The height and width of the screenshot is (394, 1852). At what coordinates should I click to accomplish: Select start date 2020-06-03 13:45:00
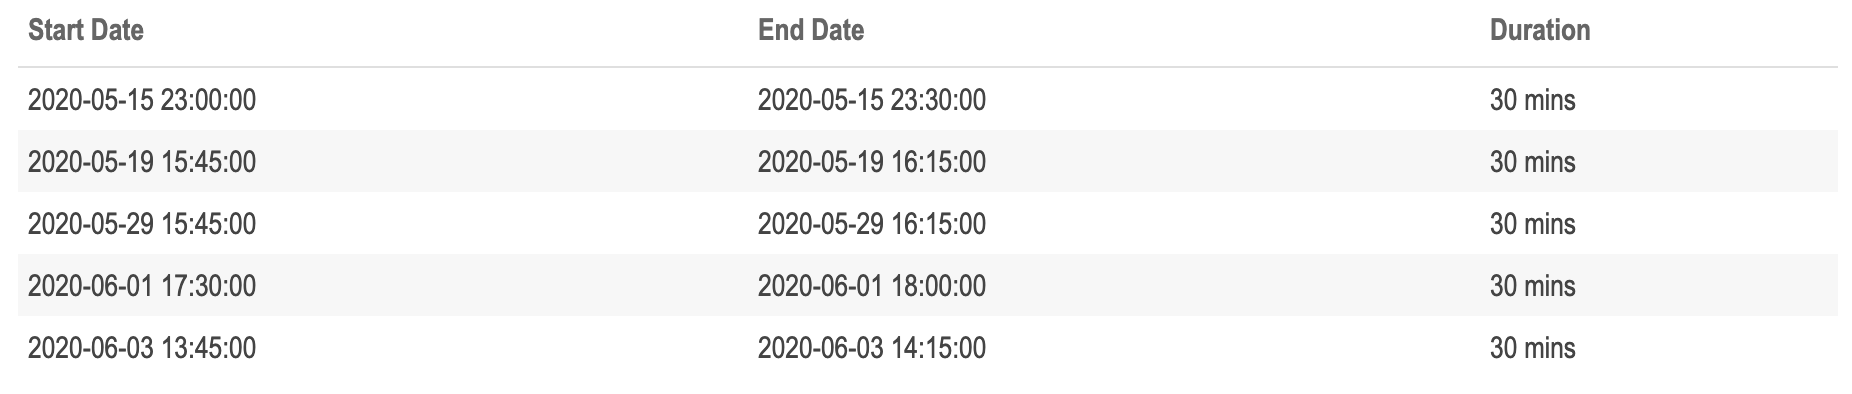(142, 348)
